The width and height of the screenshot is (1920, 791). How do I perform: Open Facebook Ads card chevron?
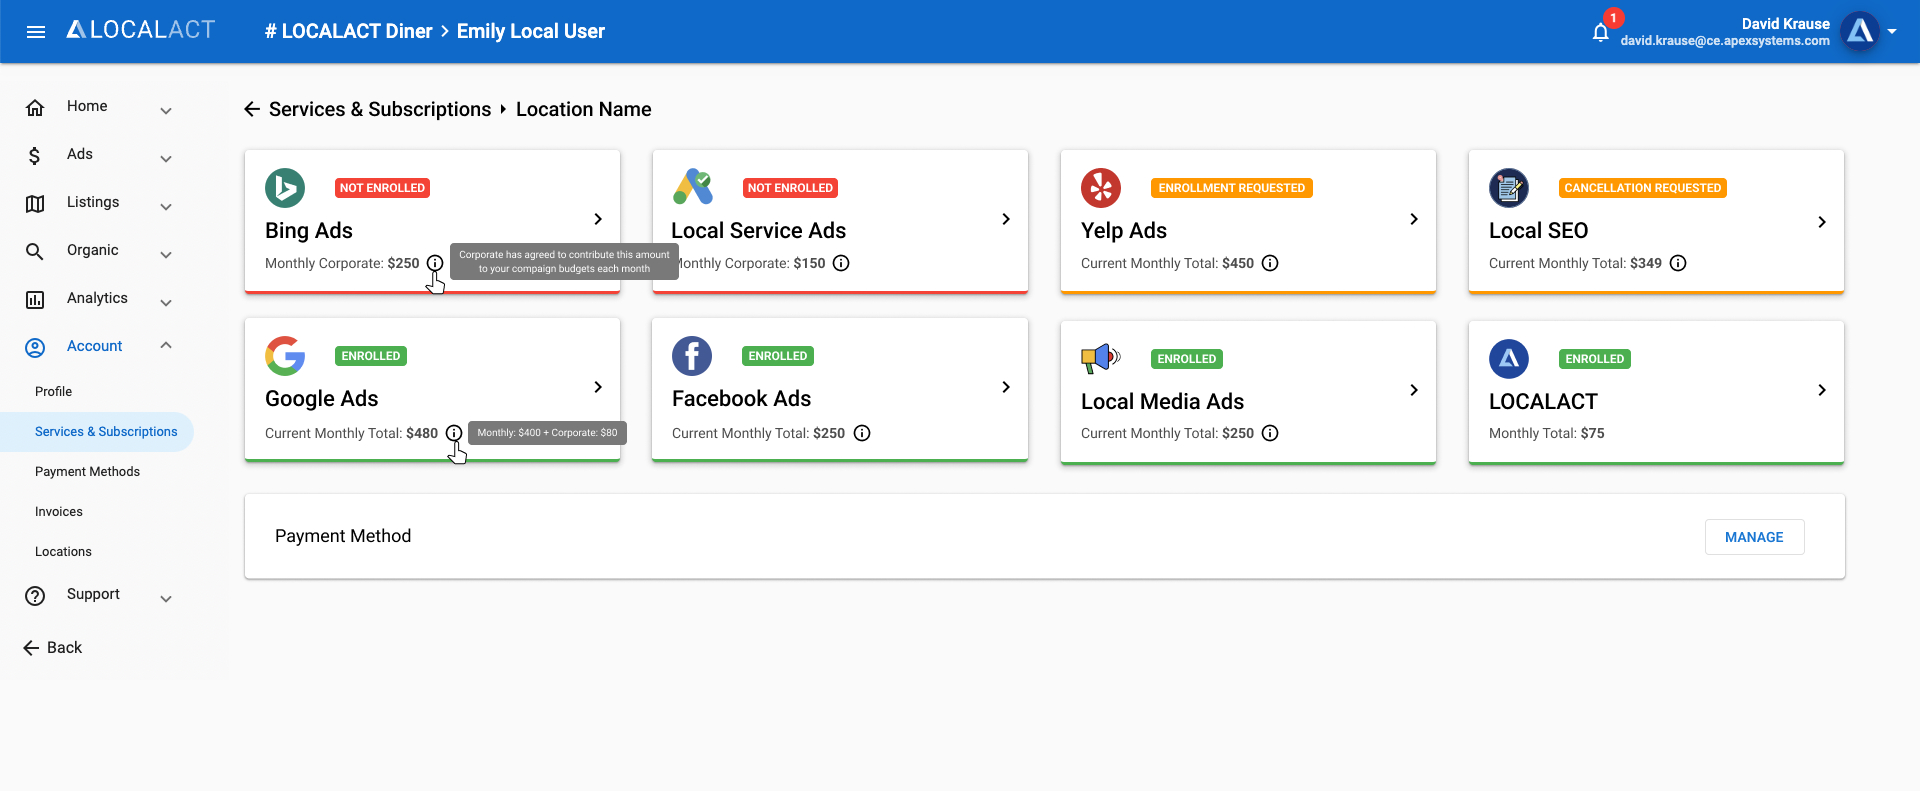click(x=1006, y=387)
